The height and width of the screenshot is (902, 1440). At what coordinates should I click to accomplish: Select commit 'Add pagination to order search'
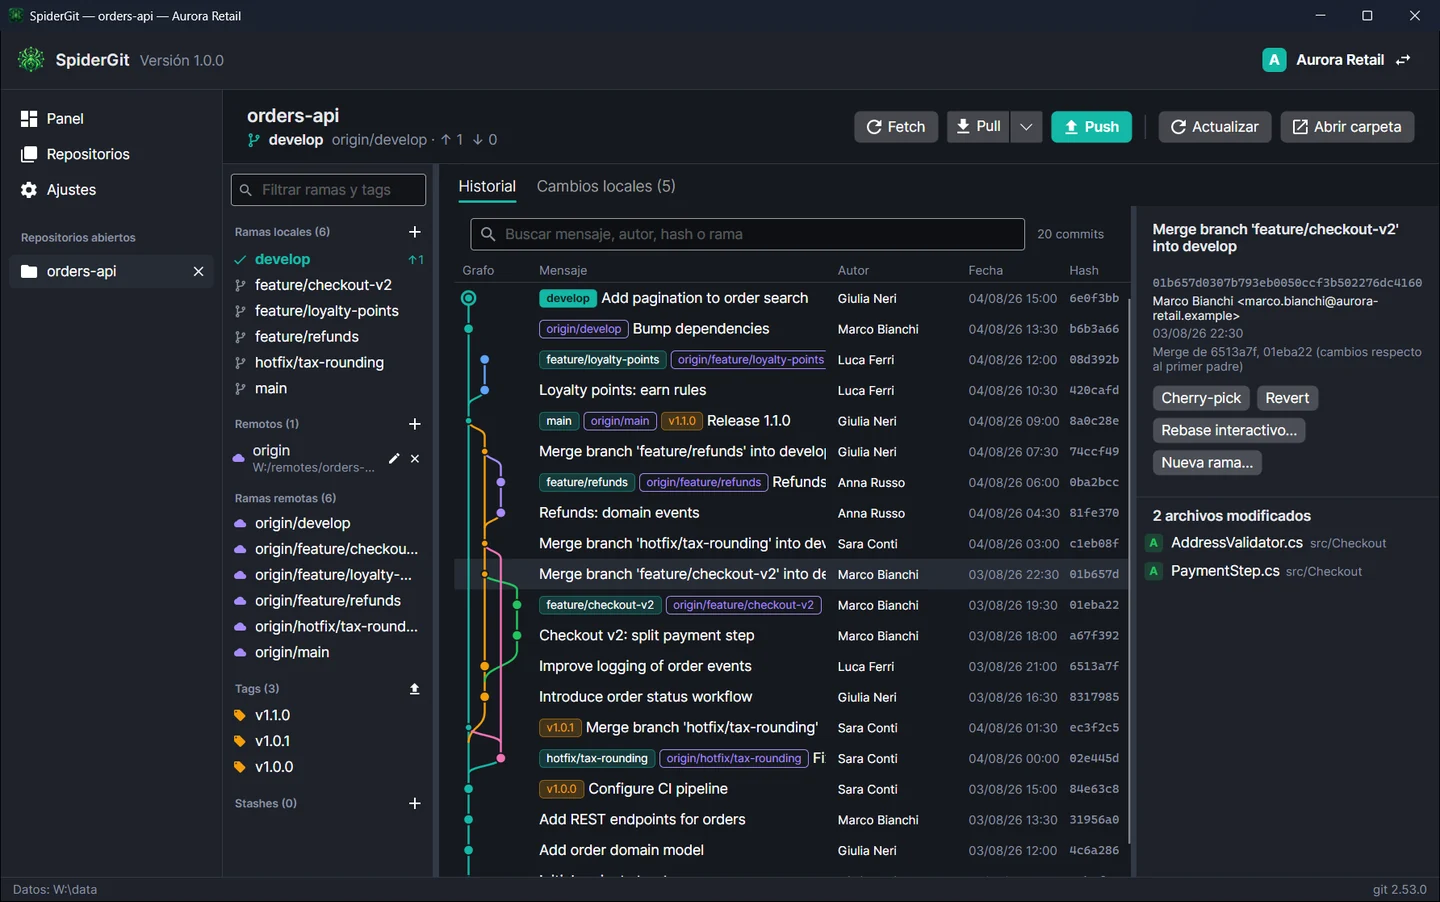pyautogui.click(x=791, y=298)
